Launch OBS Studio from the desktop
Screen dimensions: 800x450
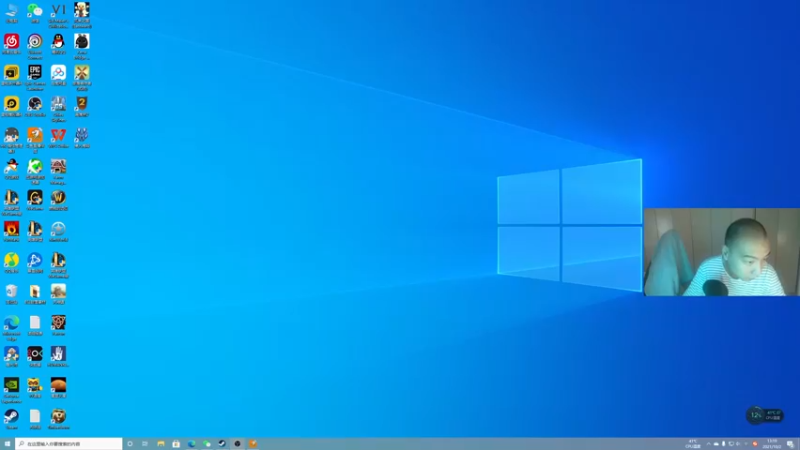[x=35, y=106]
